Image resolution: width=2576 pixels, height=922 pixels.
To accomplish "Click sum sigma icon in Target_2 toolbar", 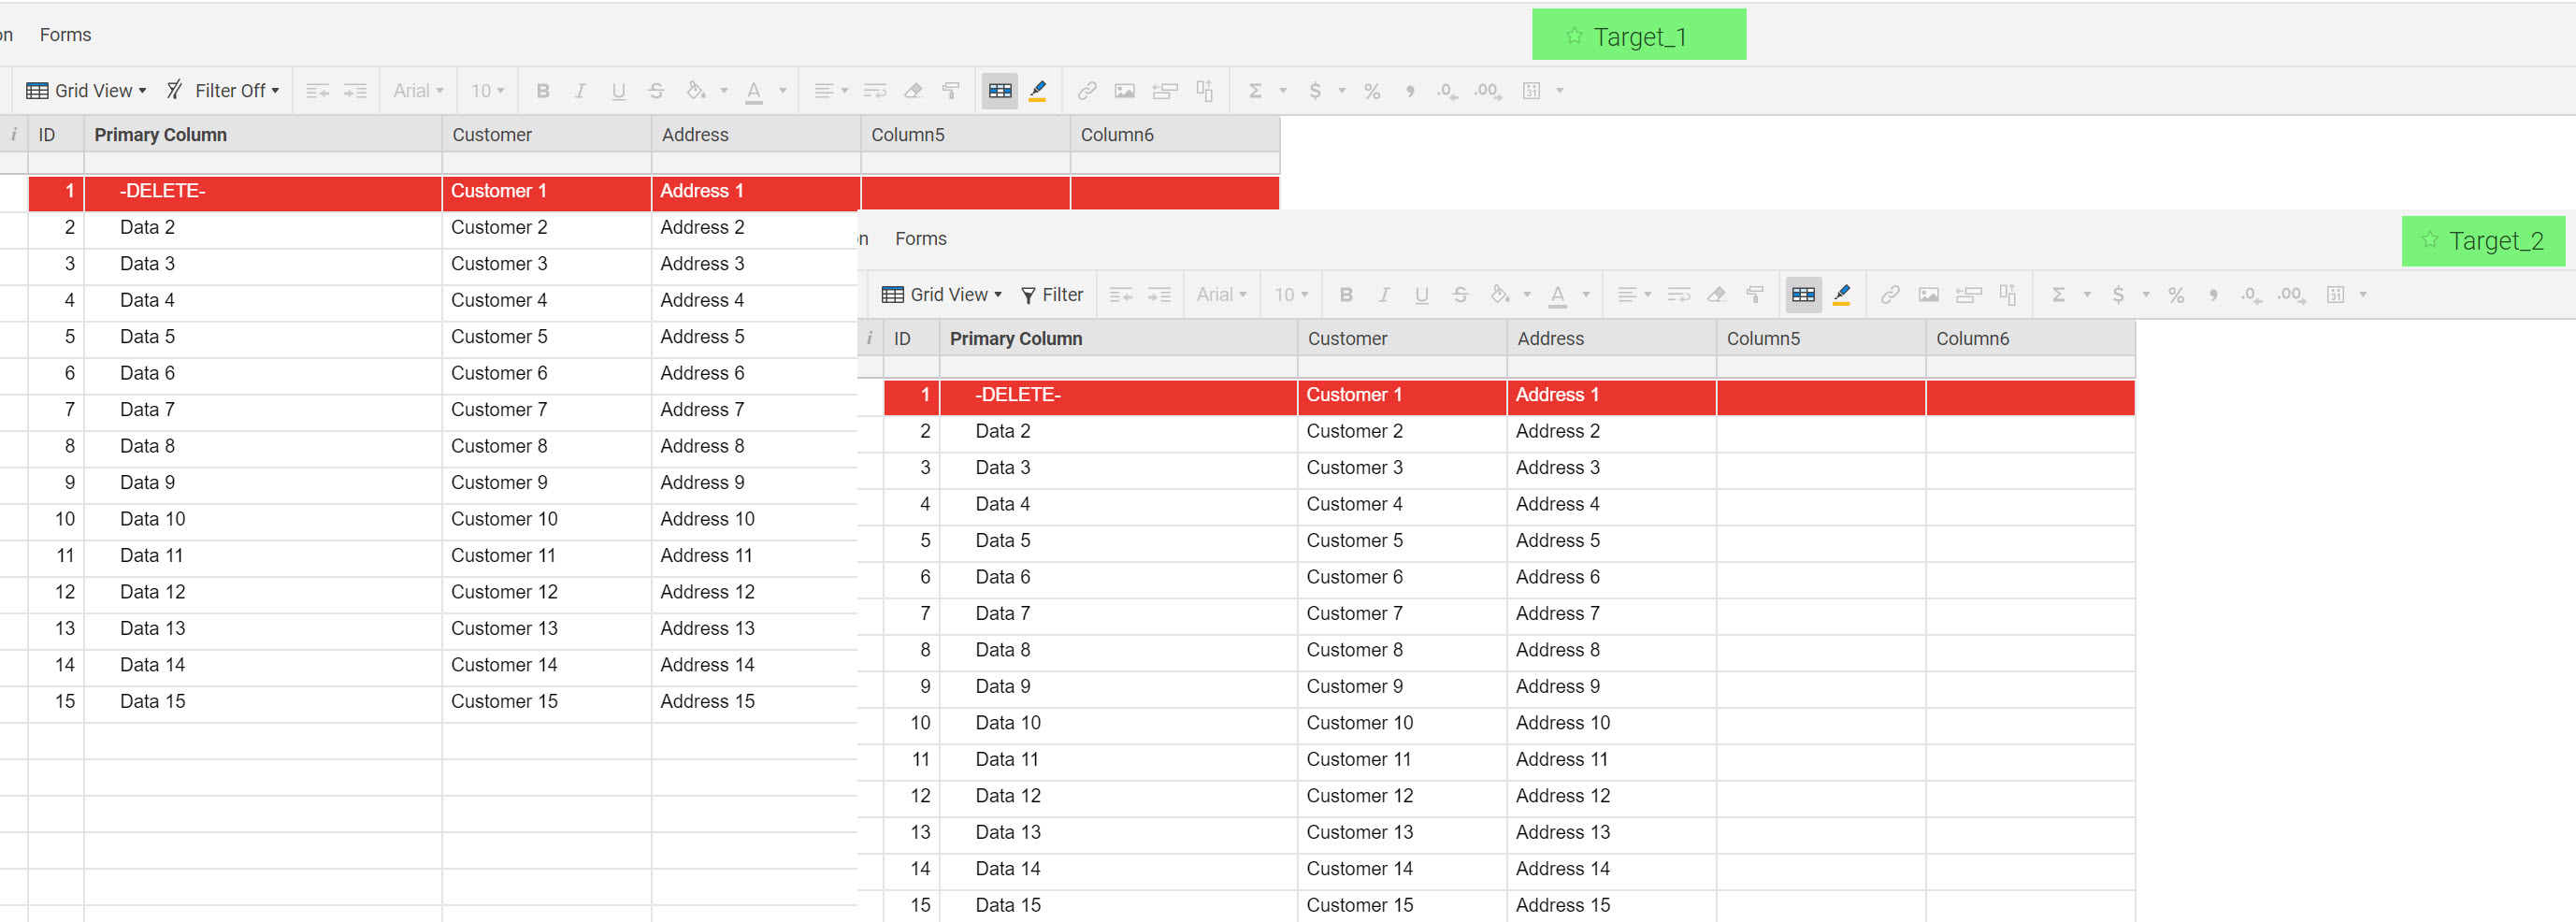I will point(2059,295).
